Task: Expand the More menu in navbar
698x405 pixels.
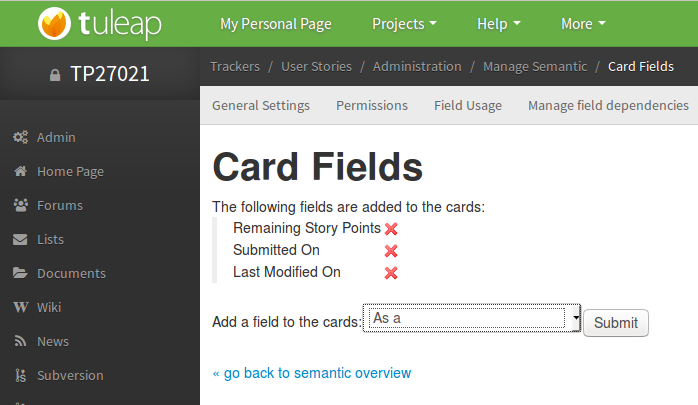Action: (x=583, y=24)
